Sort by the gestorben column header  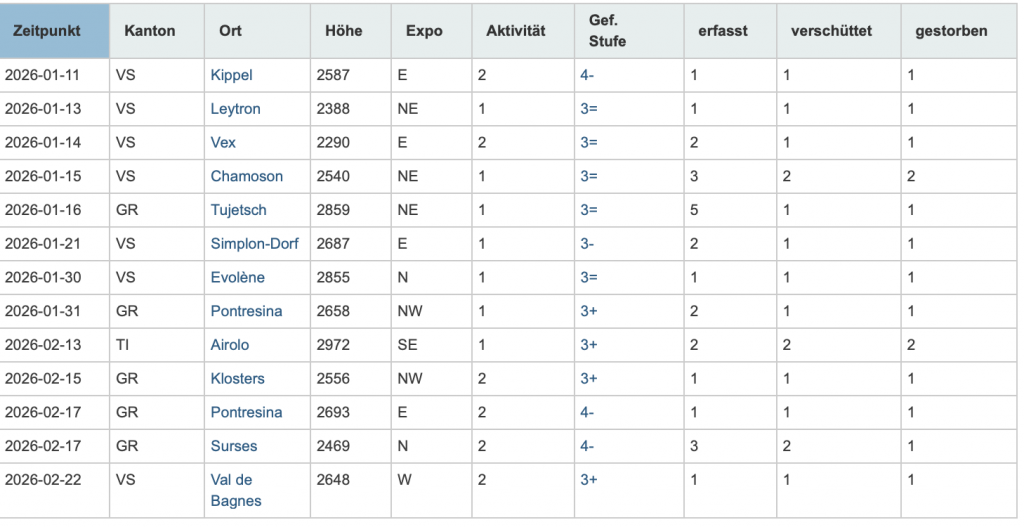pos(951,31)
